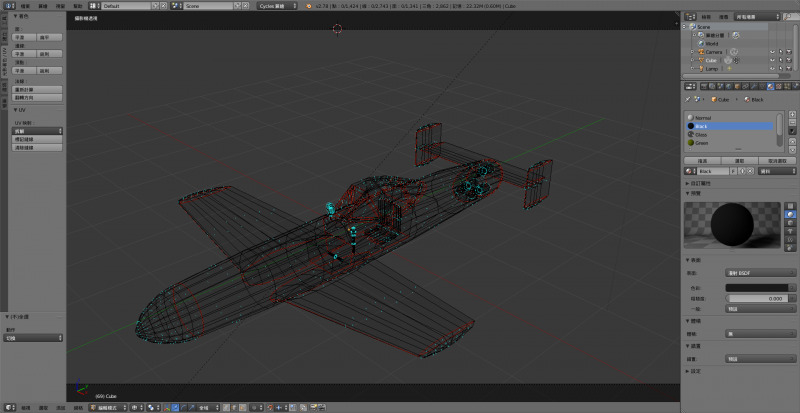
Task: Select vertex select mode in 3D view header
Action: [x=225, y=408]
